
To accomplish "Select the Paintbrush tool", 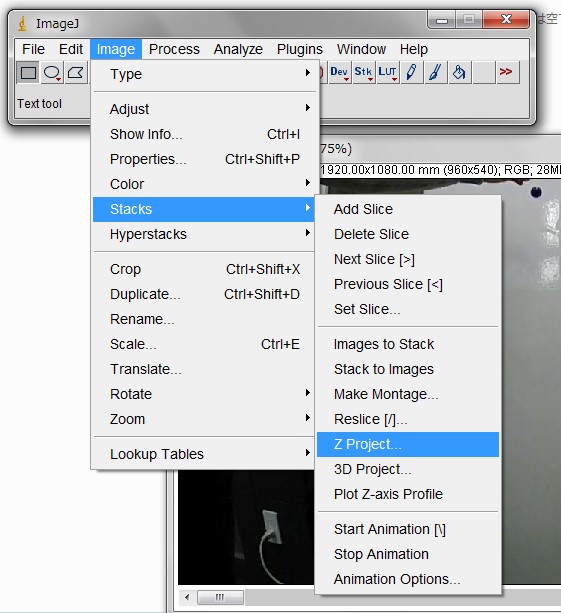I will point(435,72).
